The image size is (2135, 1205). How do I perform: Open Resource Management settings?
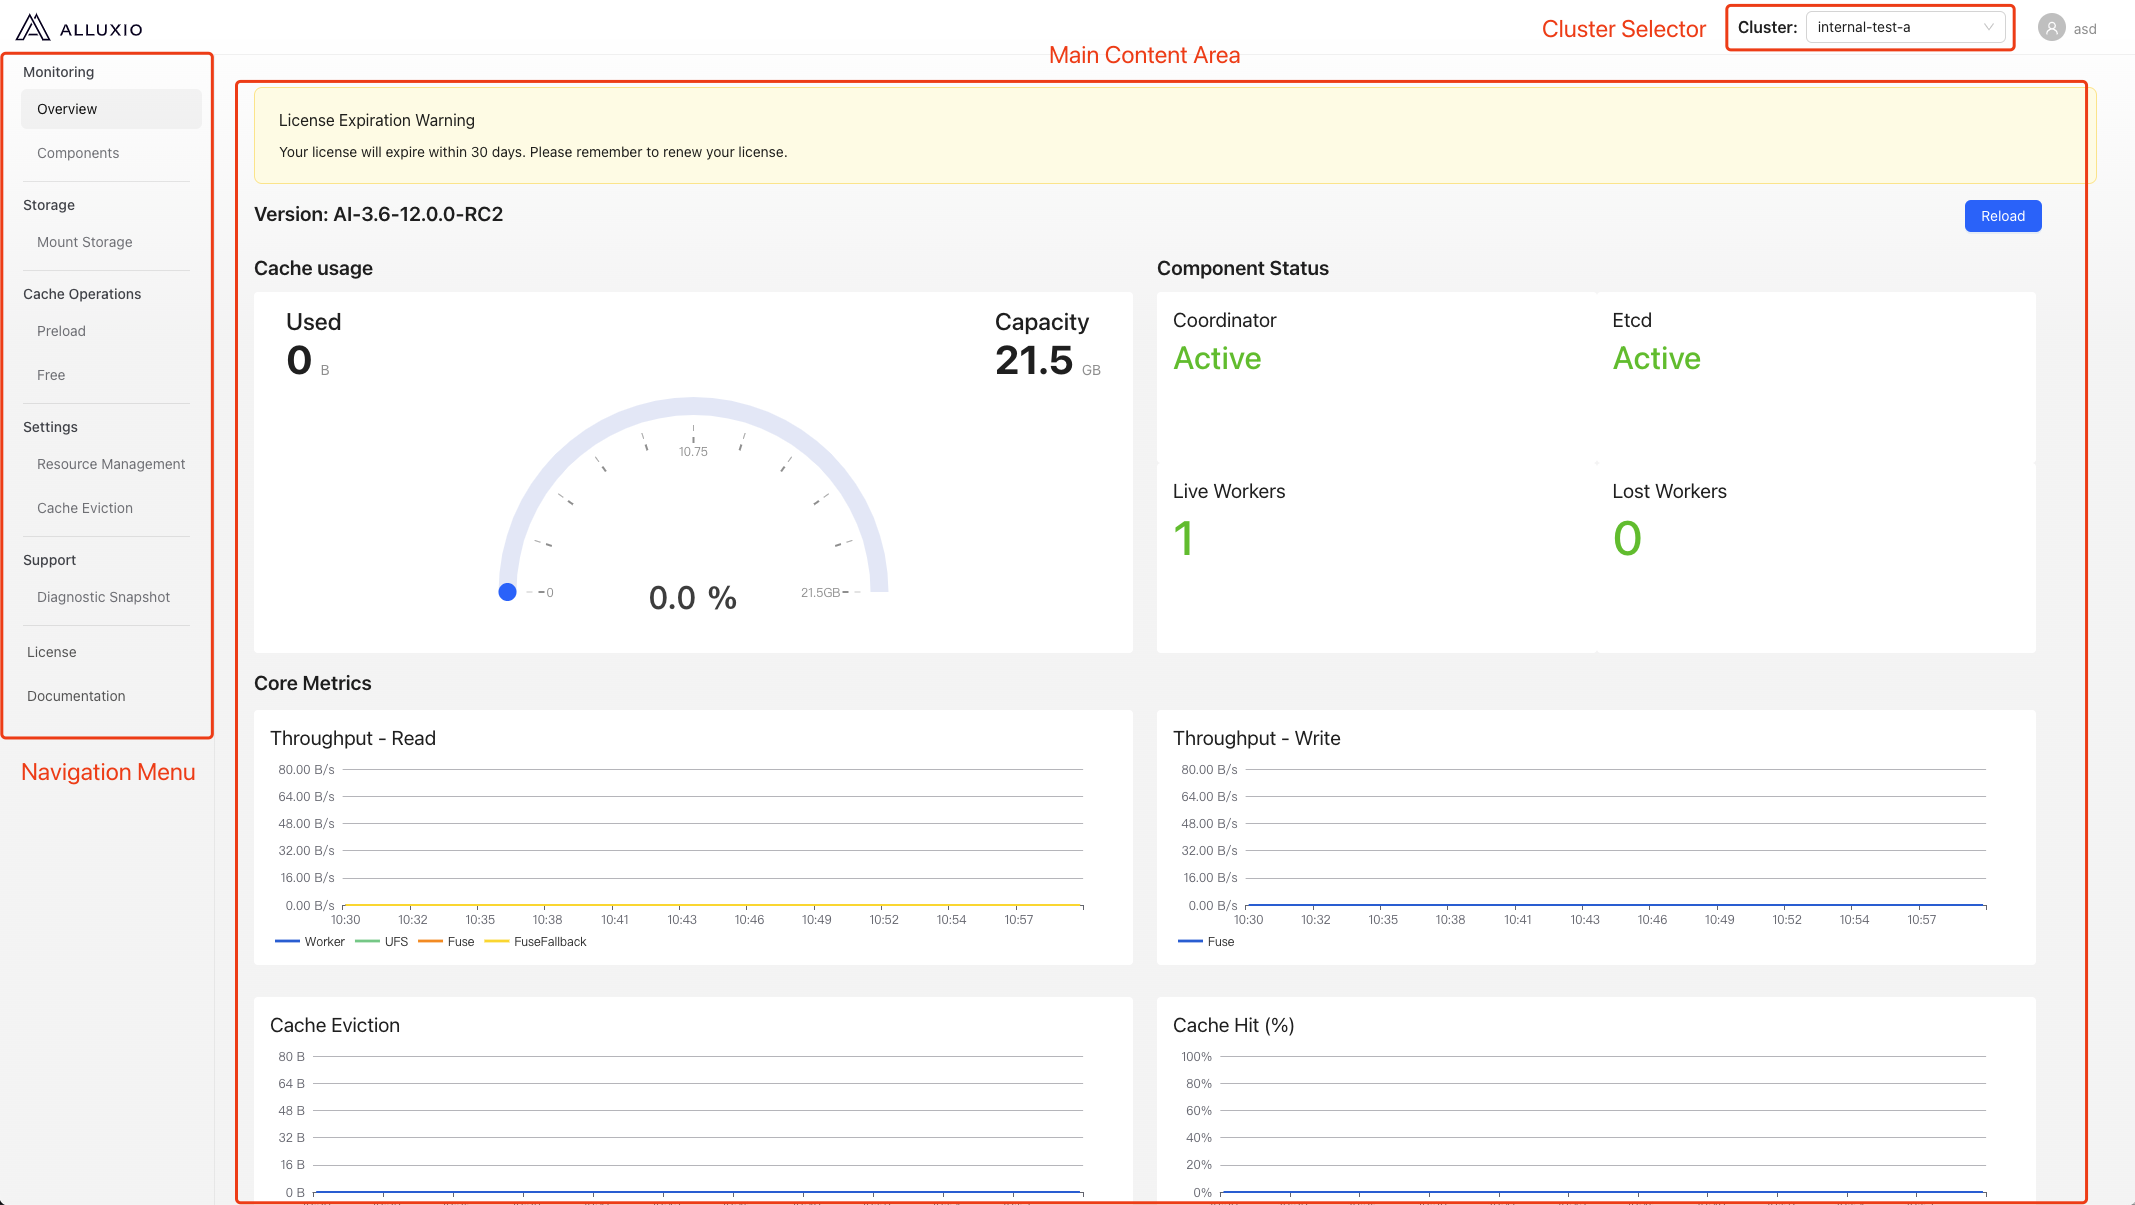(x=111, y=464)
